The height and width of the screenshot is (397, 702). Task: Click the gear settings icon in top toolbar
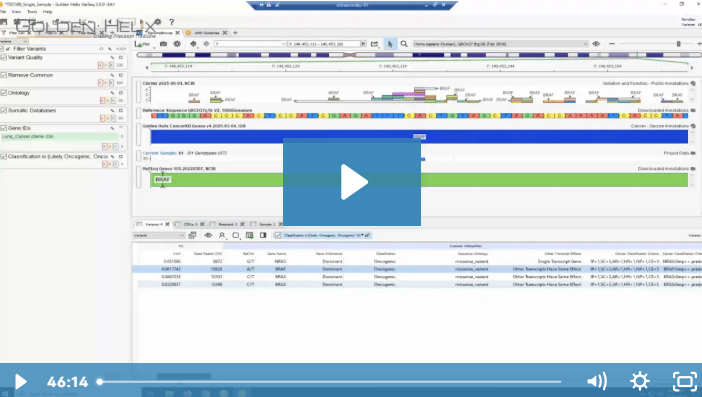click(158, 22)
